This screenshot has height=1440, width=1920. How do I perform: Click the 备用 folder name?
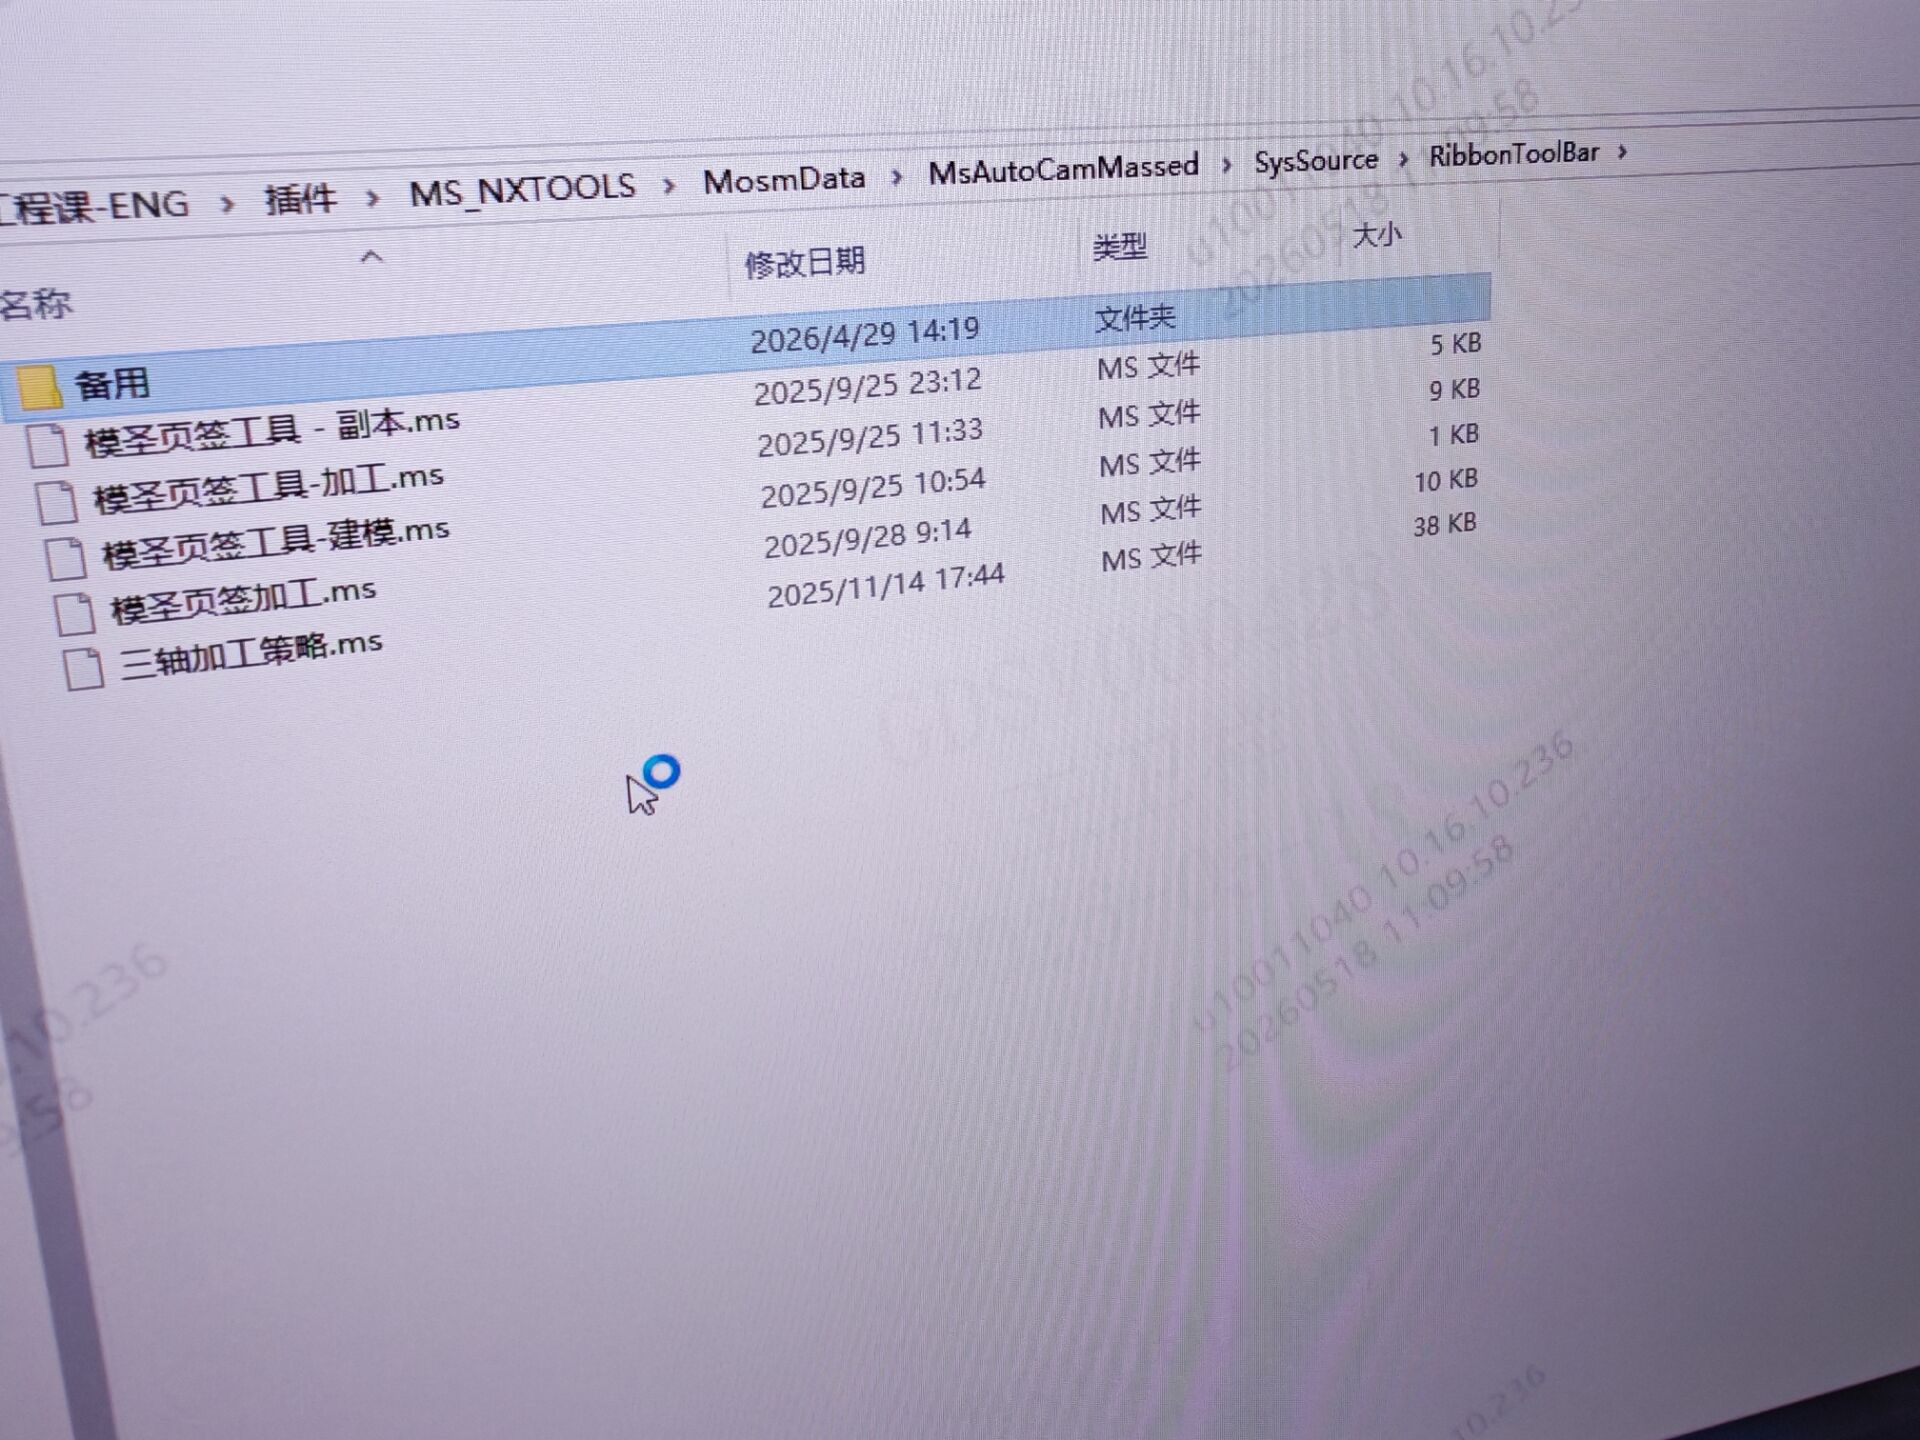[112, 383]
